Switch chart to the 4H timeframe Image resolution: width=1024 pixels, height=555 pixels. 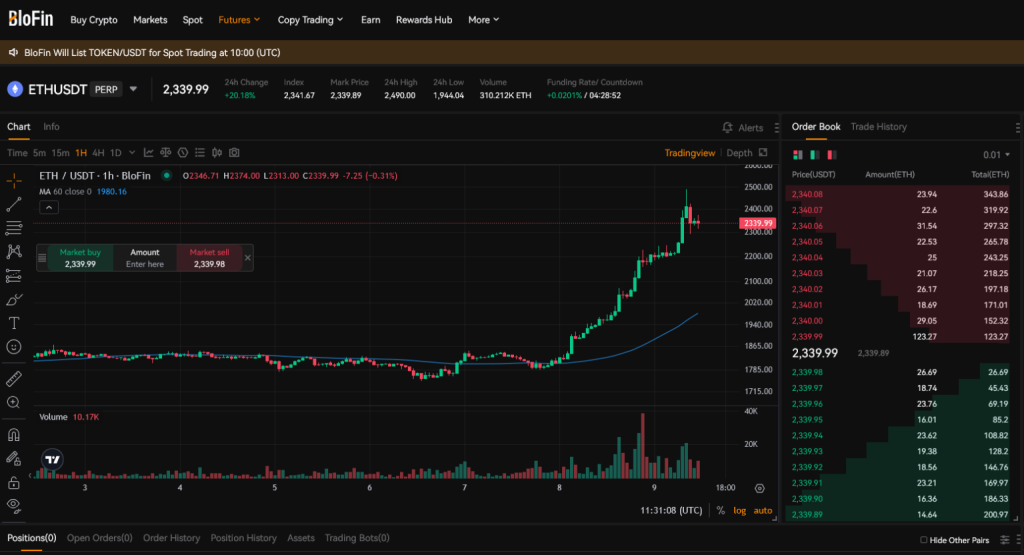[x=98, y=153]
